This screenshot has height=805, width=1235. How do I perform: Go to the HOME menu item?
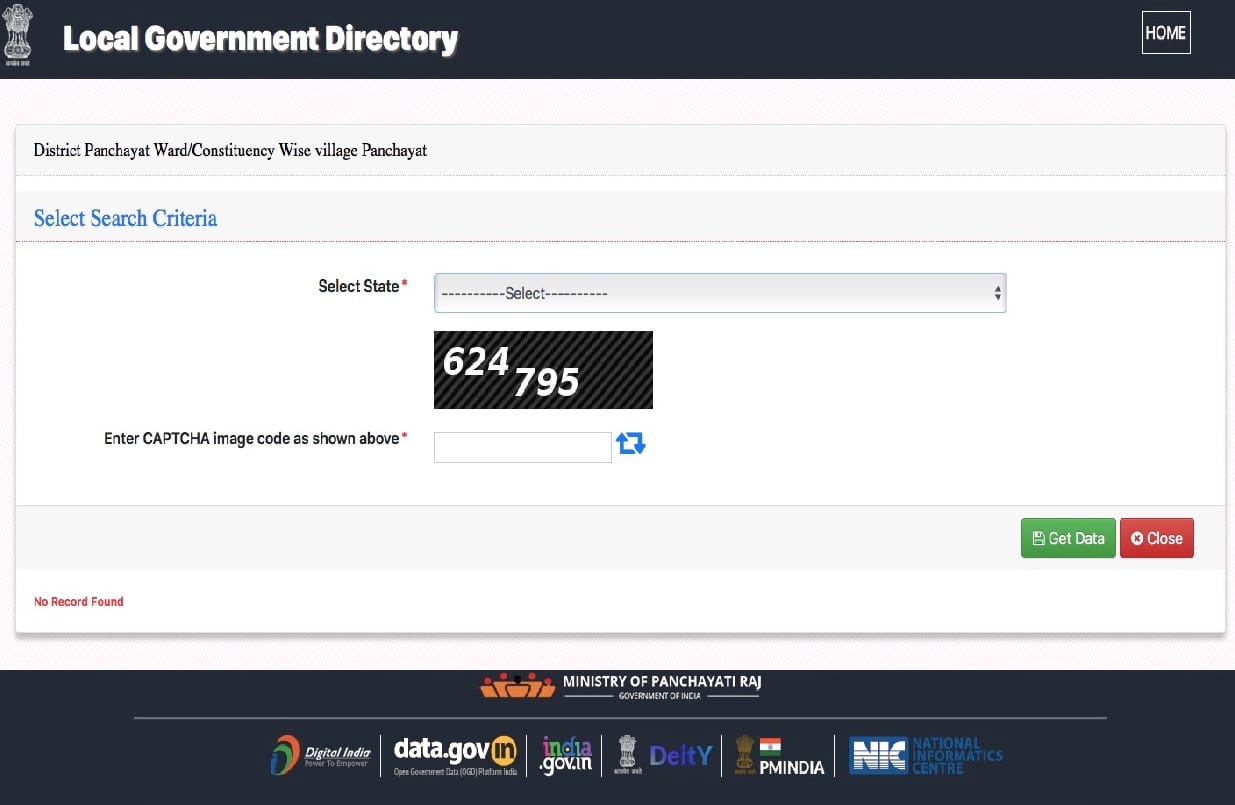1165,33
